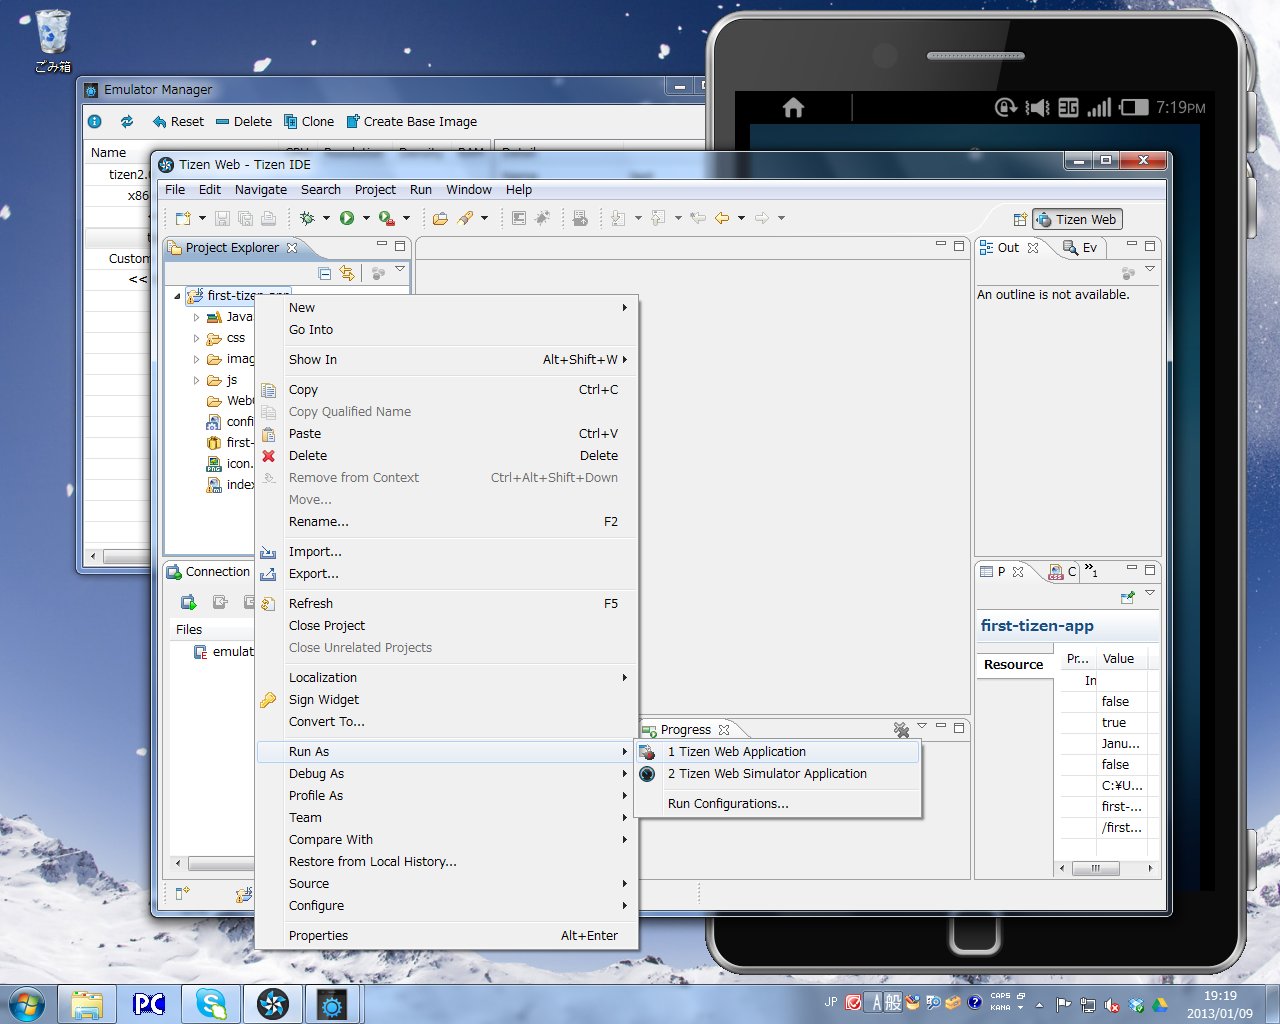Click the sound icon in emulator status bar
This screenshot has height=1024, width=1280.
pyautogui.click(x=1037, y=107)
